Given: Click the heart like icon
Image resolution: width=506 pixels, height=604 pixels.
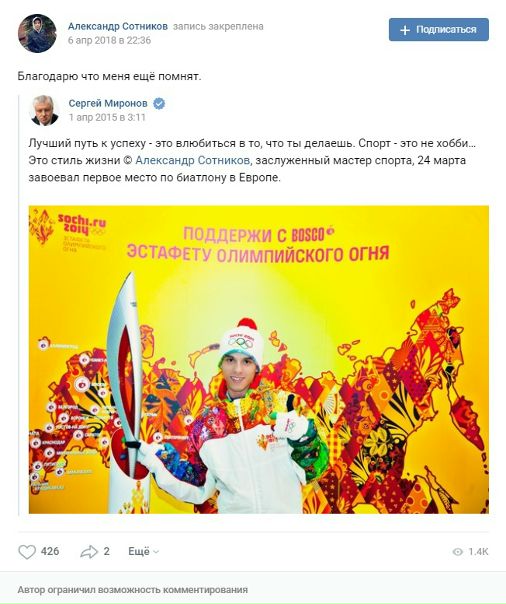Looking at the screenshot, I should coord(27,552).
